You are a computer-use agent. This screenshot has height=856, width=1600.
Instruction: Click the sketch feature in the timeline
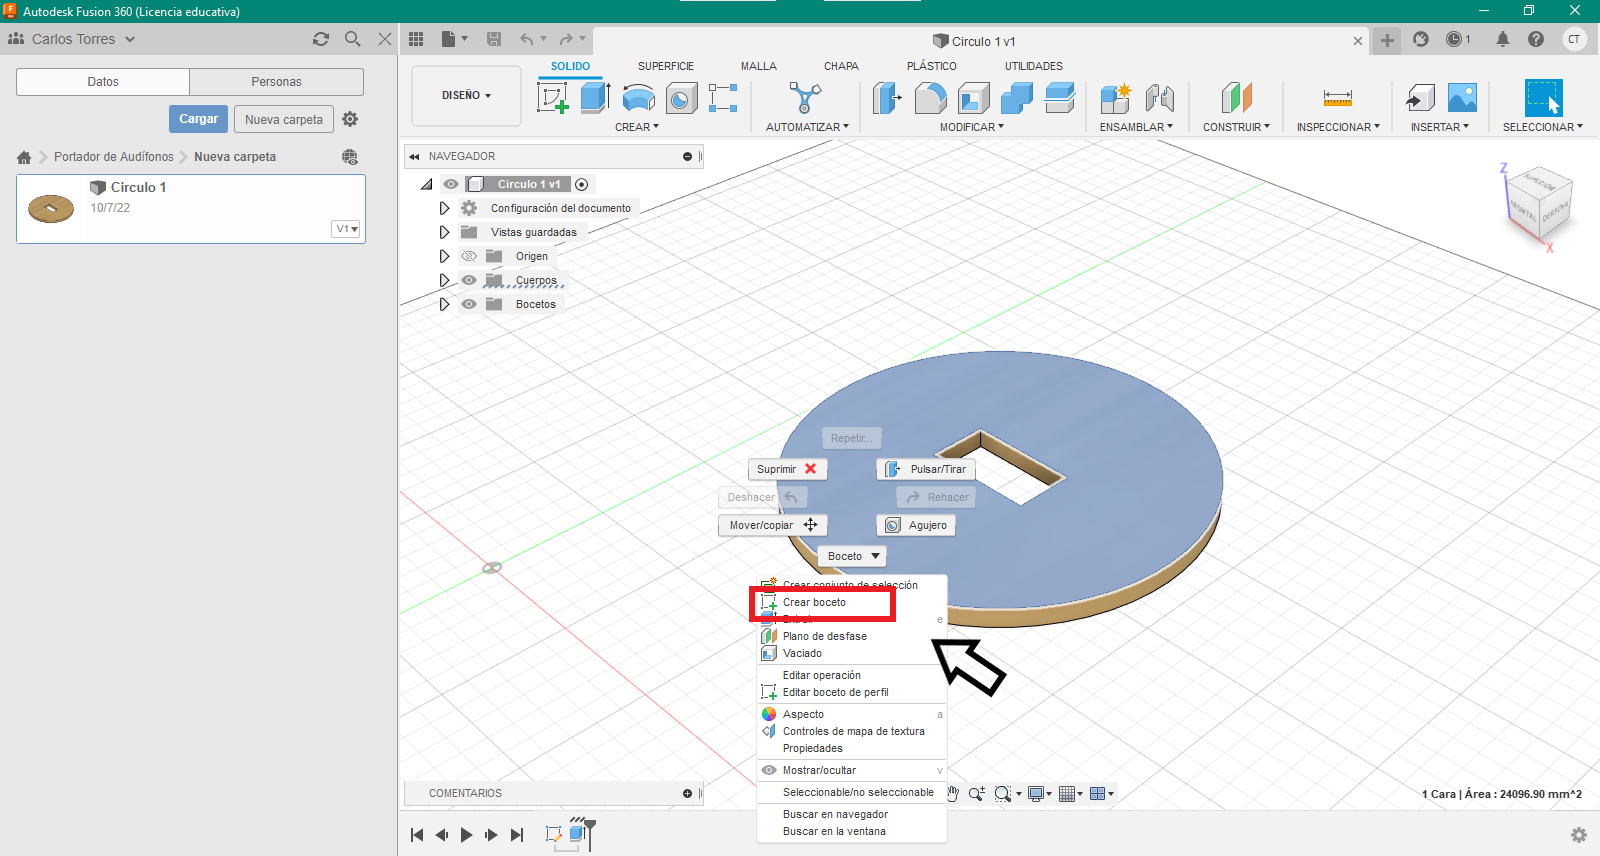point(553,834)
